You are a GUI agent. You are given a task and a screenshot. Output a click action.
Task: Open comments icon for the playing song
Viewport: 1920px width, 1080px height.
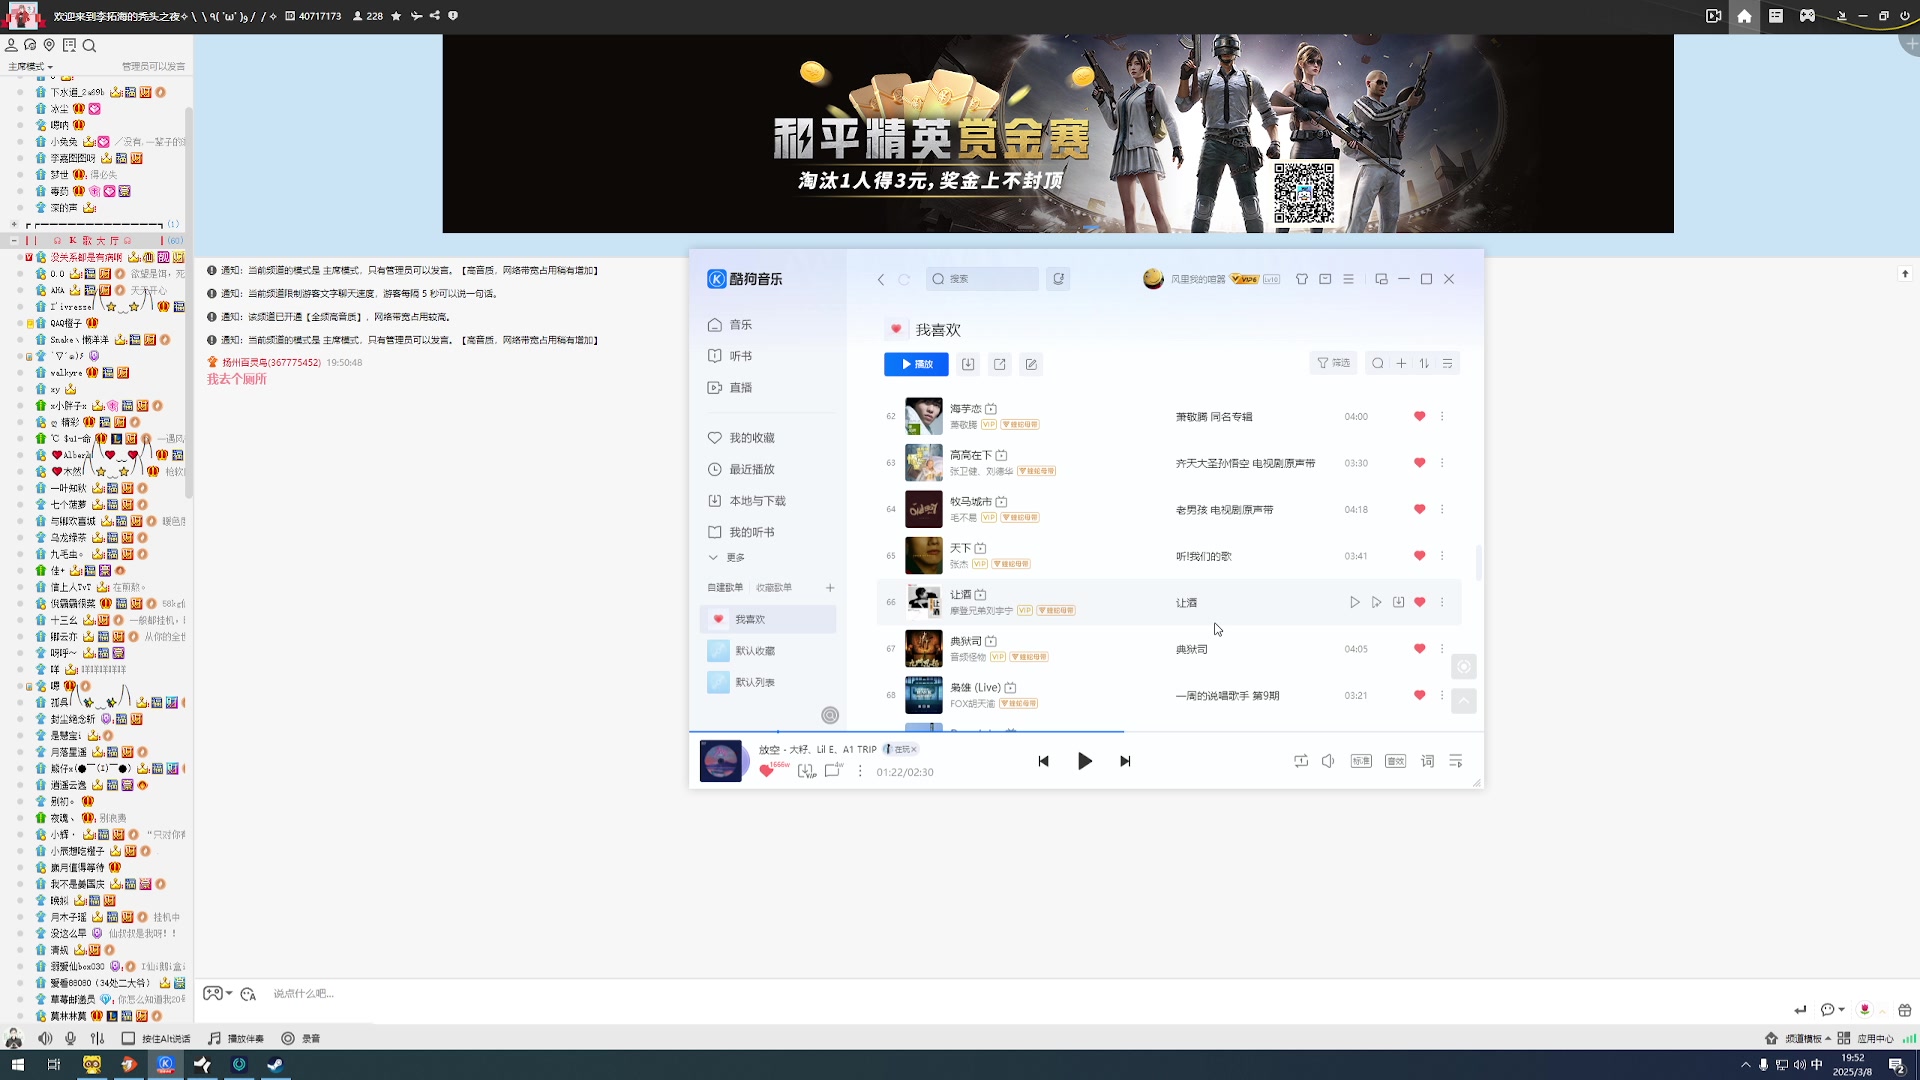tap(833, 771)
